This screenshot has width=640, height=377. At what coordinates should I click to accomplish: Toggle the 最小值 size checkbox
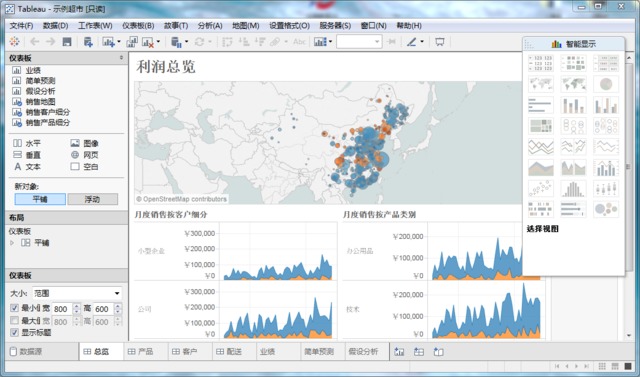tap(14, 308)
